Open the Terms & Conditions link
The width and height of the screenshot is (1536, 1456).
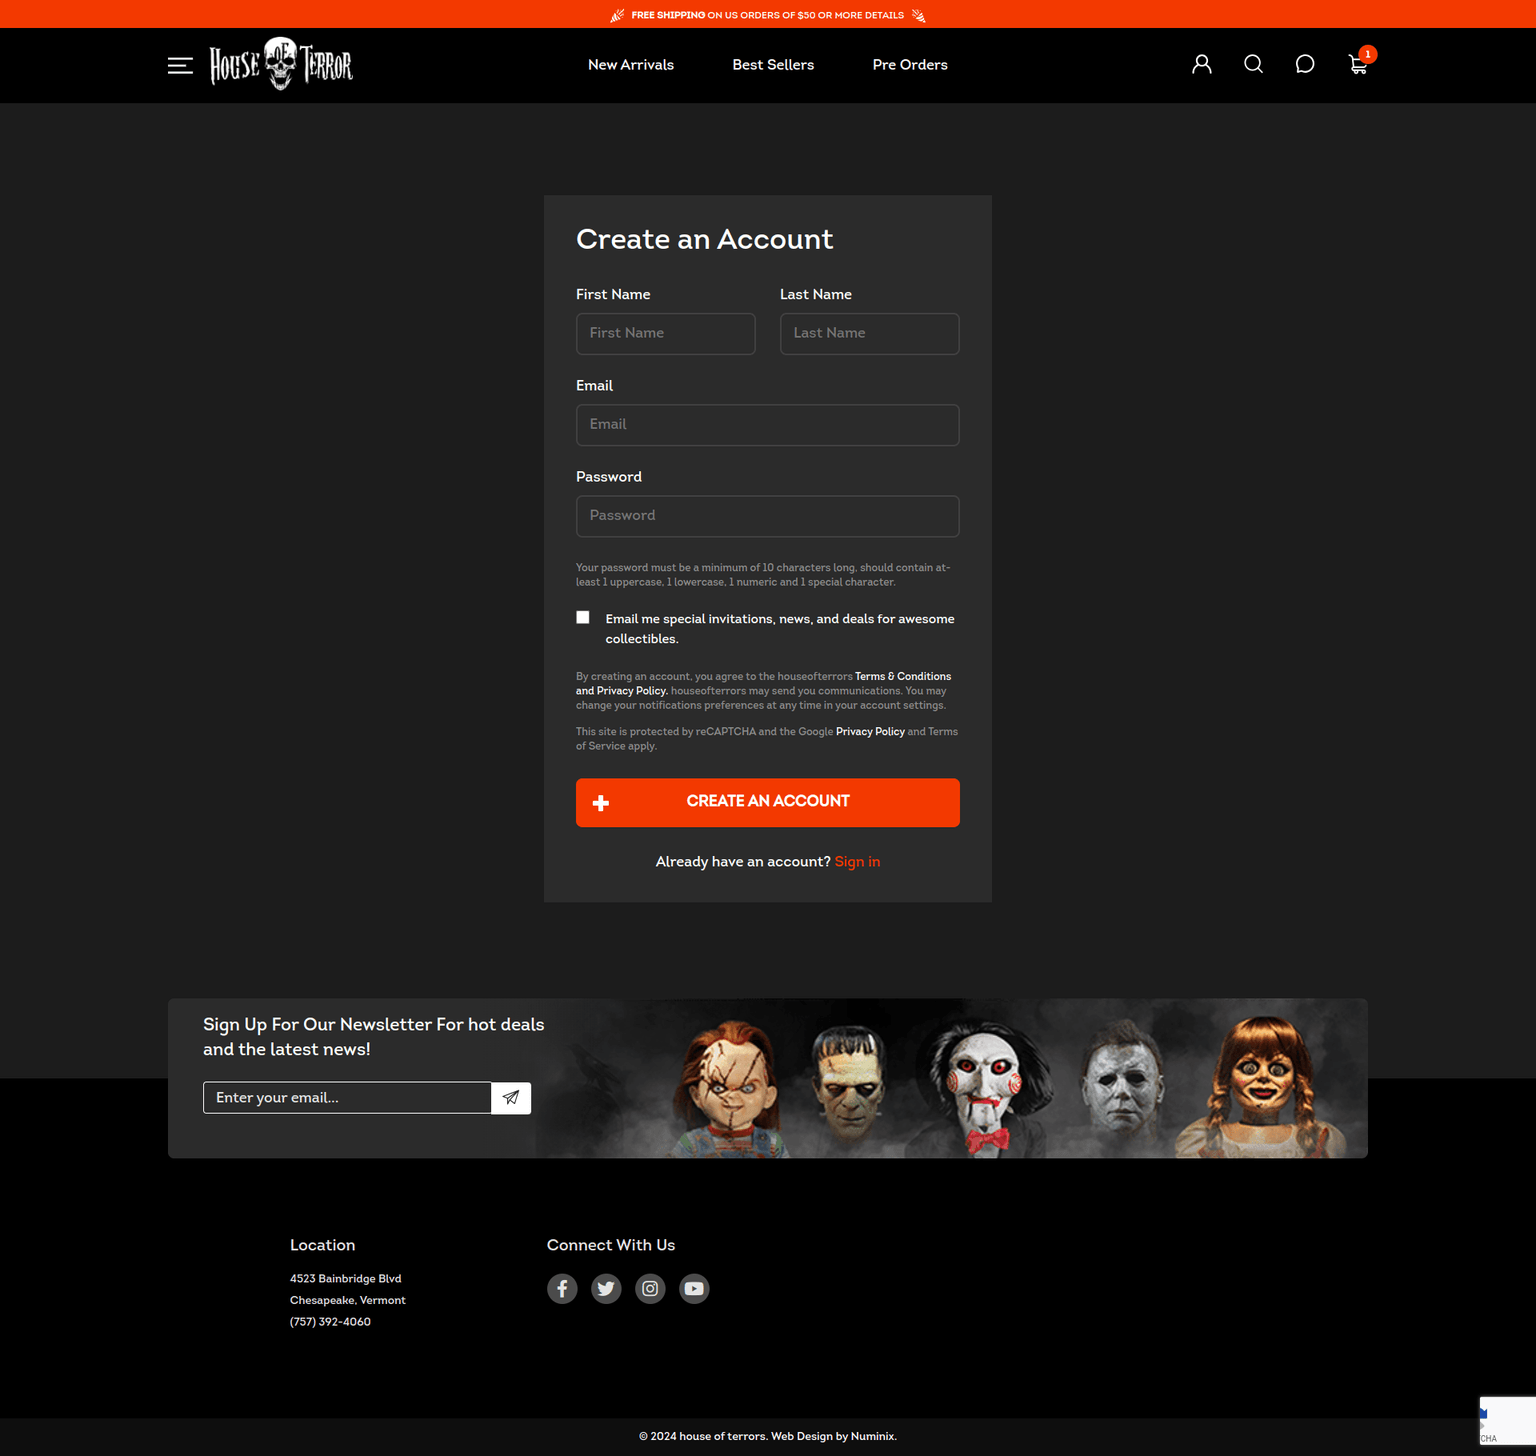[902, 676]
